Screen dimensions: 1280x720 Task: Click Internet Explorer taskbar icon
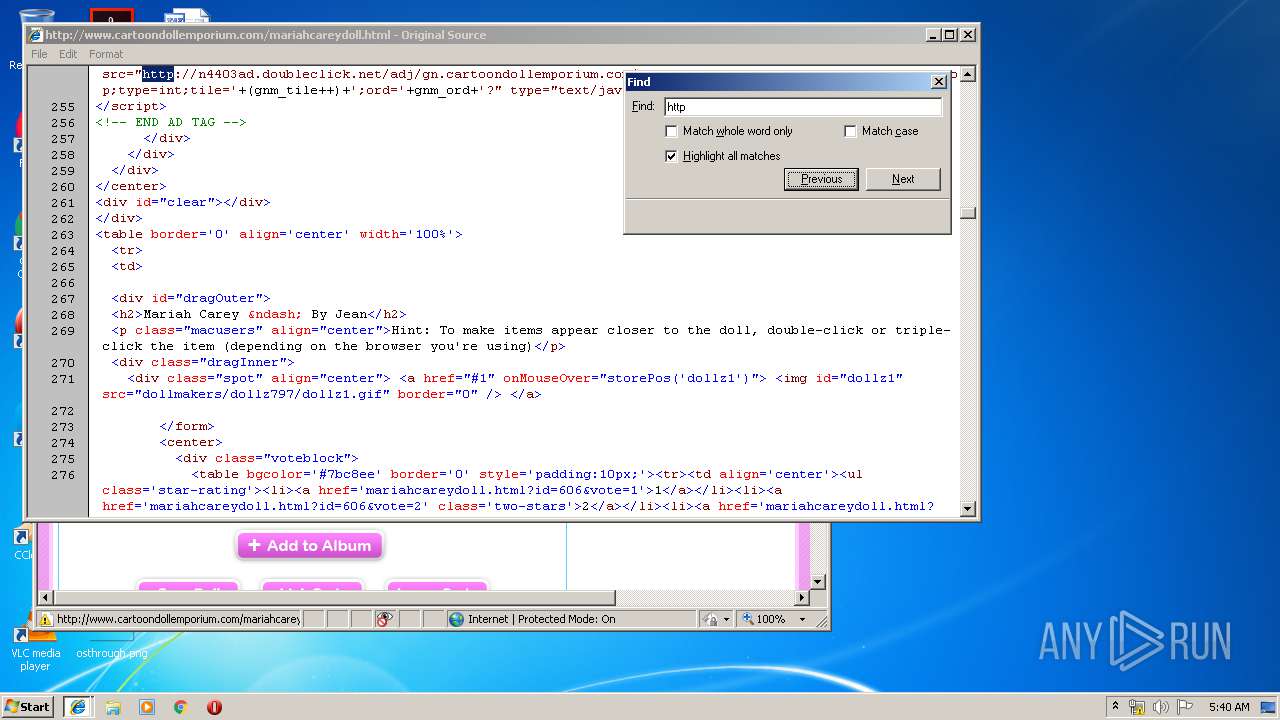coord(78,707)
